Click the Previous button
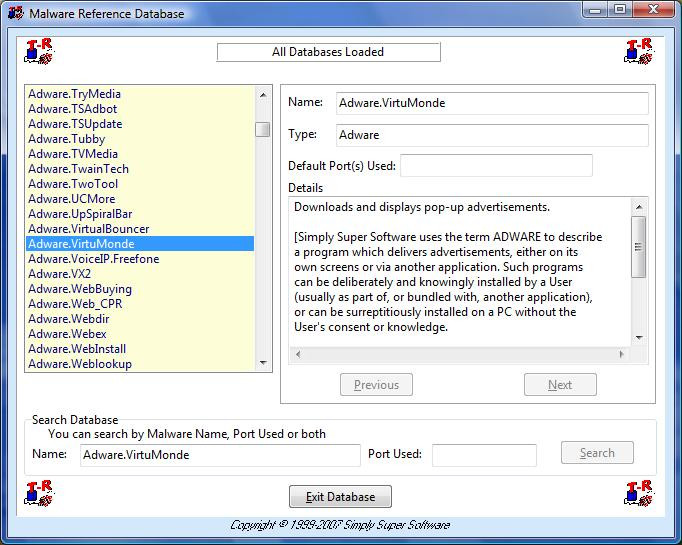Image resolution: width=682 pixels, height=545 pixels. pyautogui.click(x=376, y=385)
